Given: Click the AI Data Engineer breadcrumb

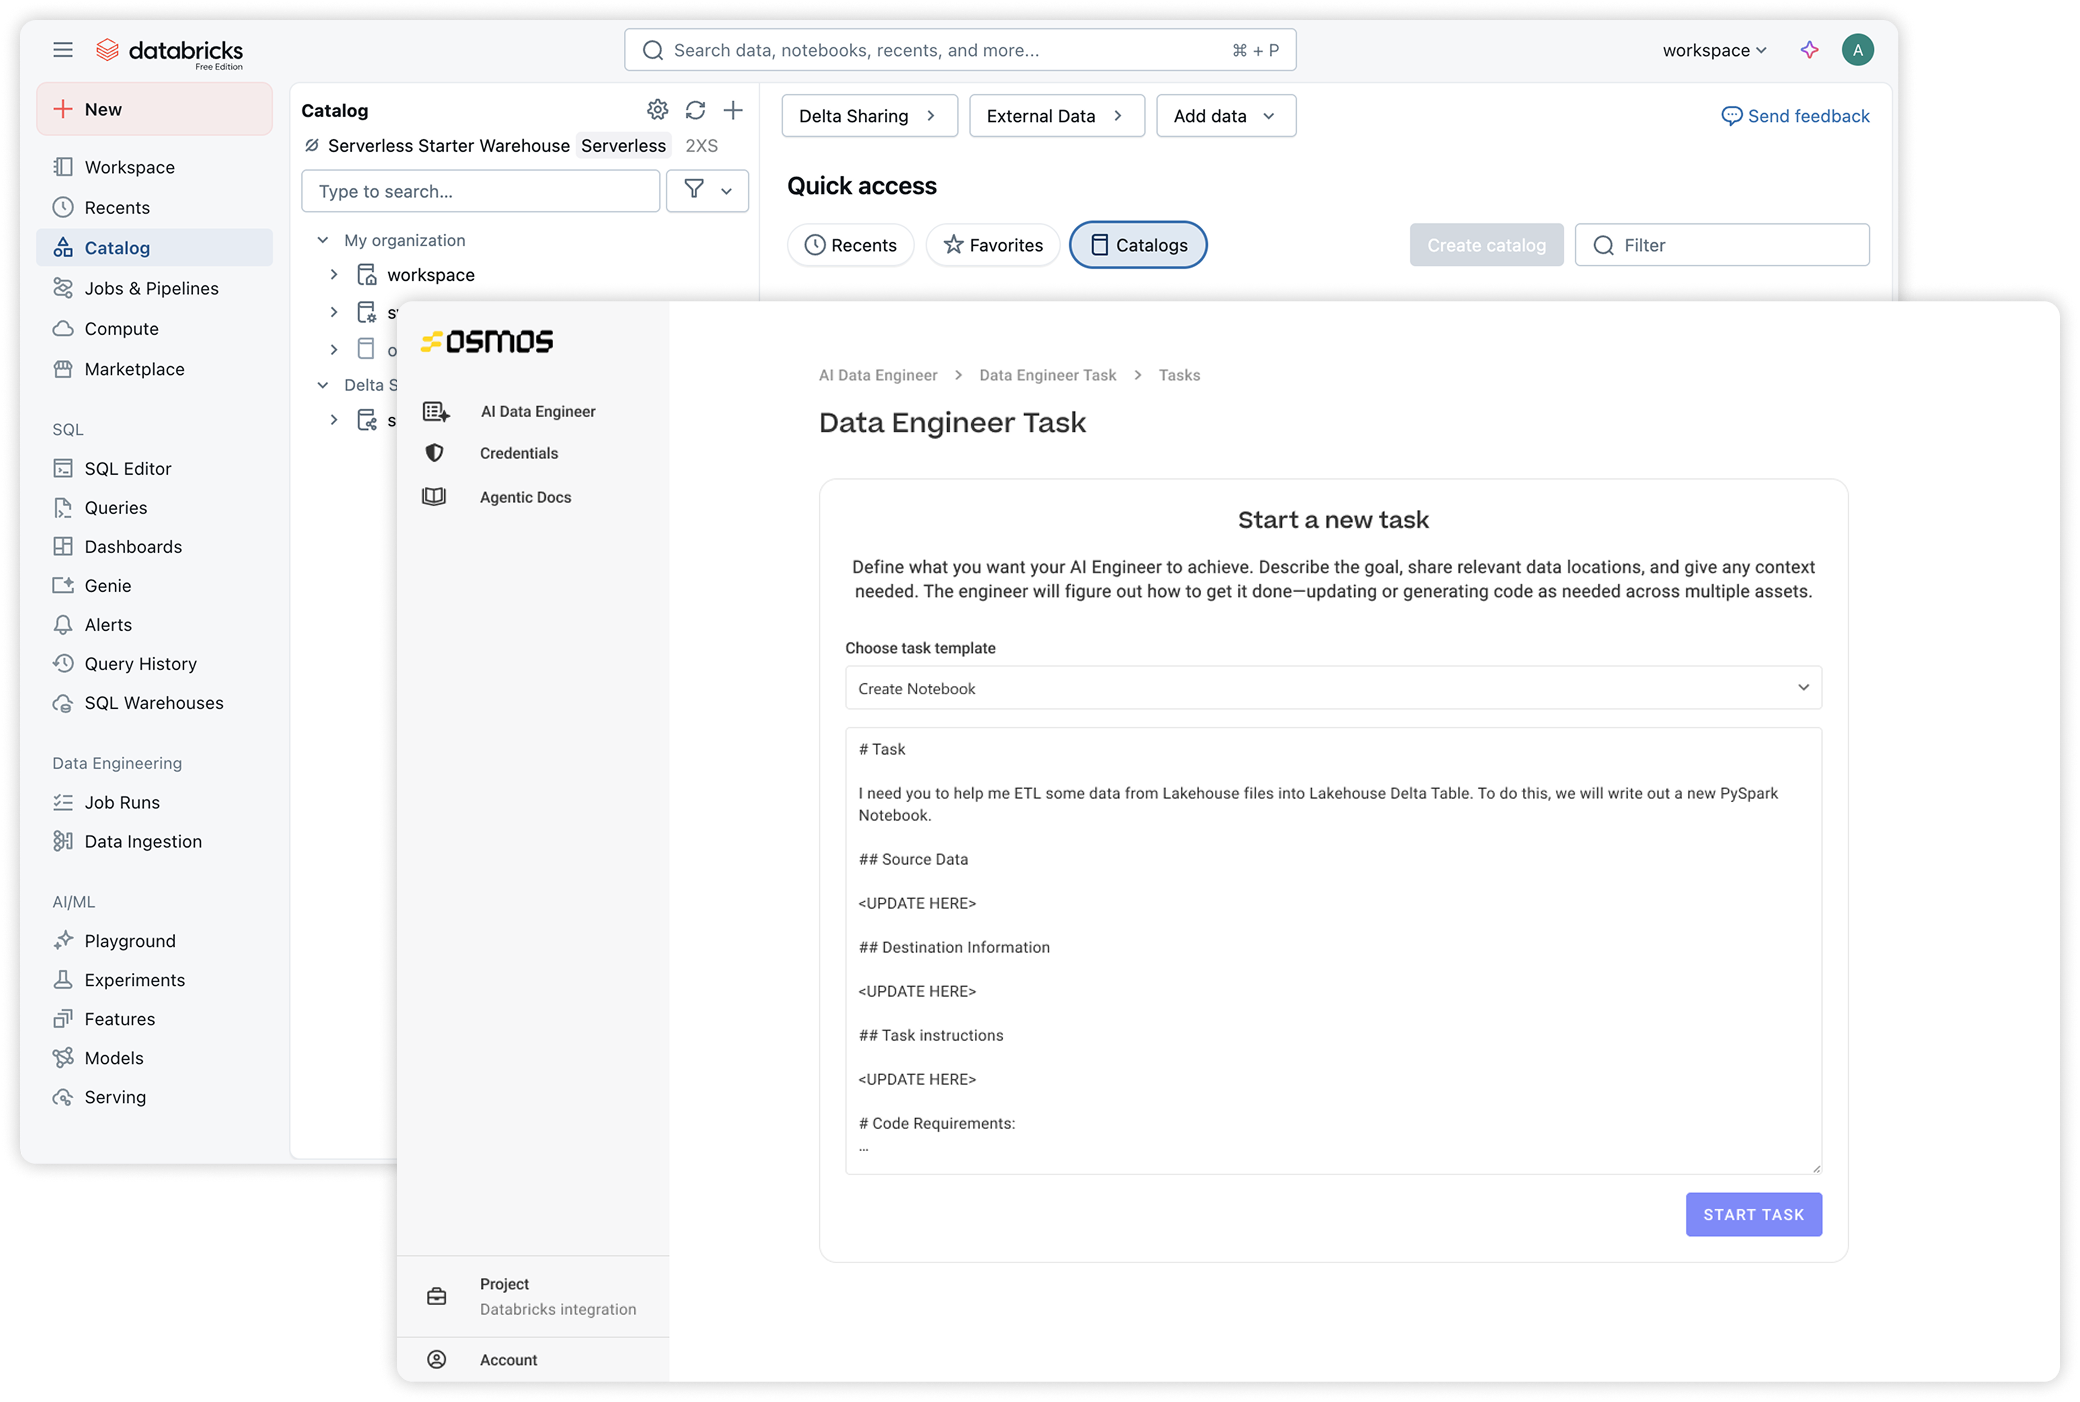Looking at the screenshot, I should click(878, 375).
